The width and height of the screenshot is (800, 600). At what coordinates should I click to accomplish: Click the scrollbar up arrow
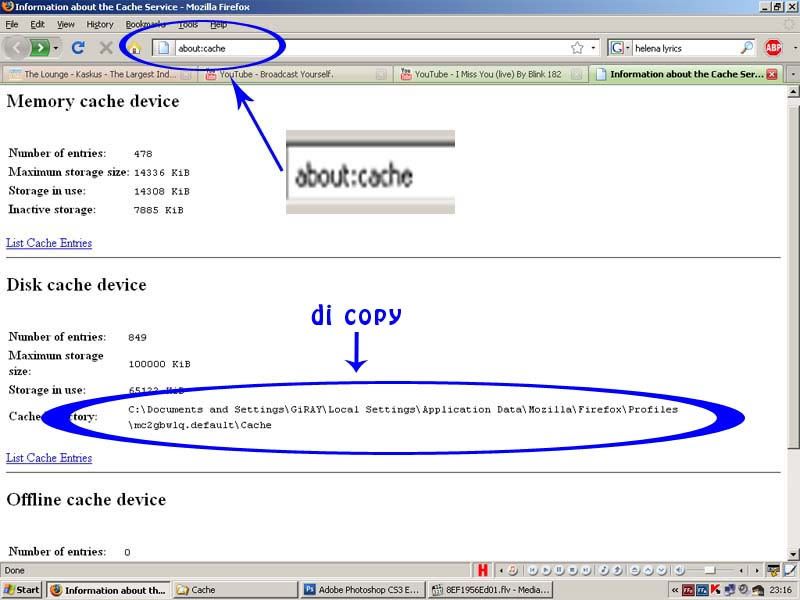tap(793, 92)
